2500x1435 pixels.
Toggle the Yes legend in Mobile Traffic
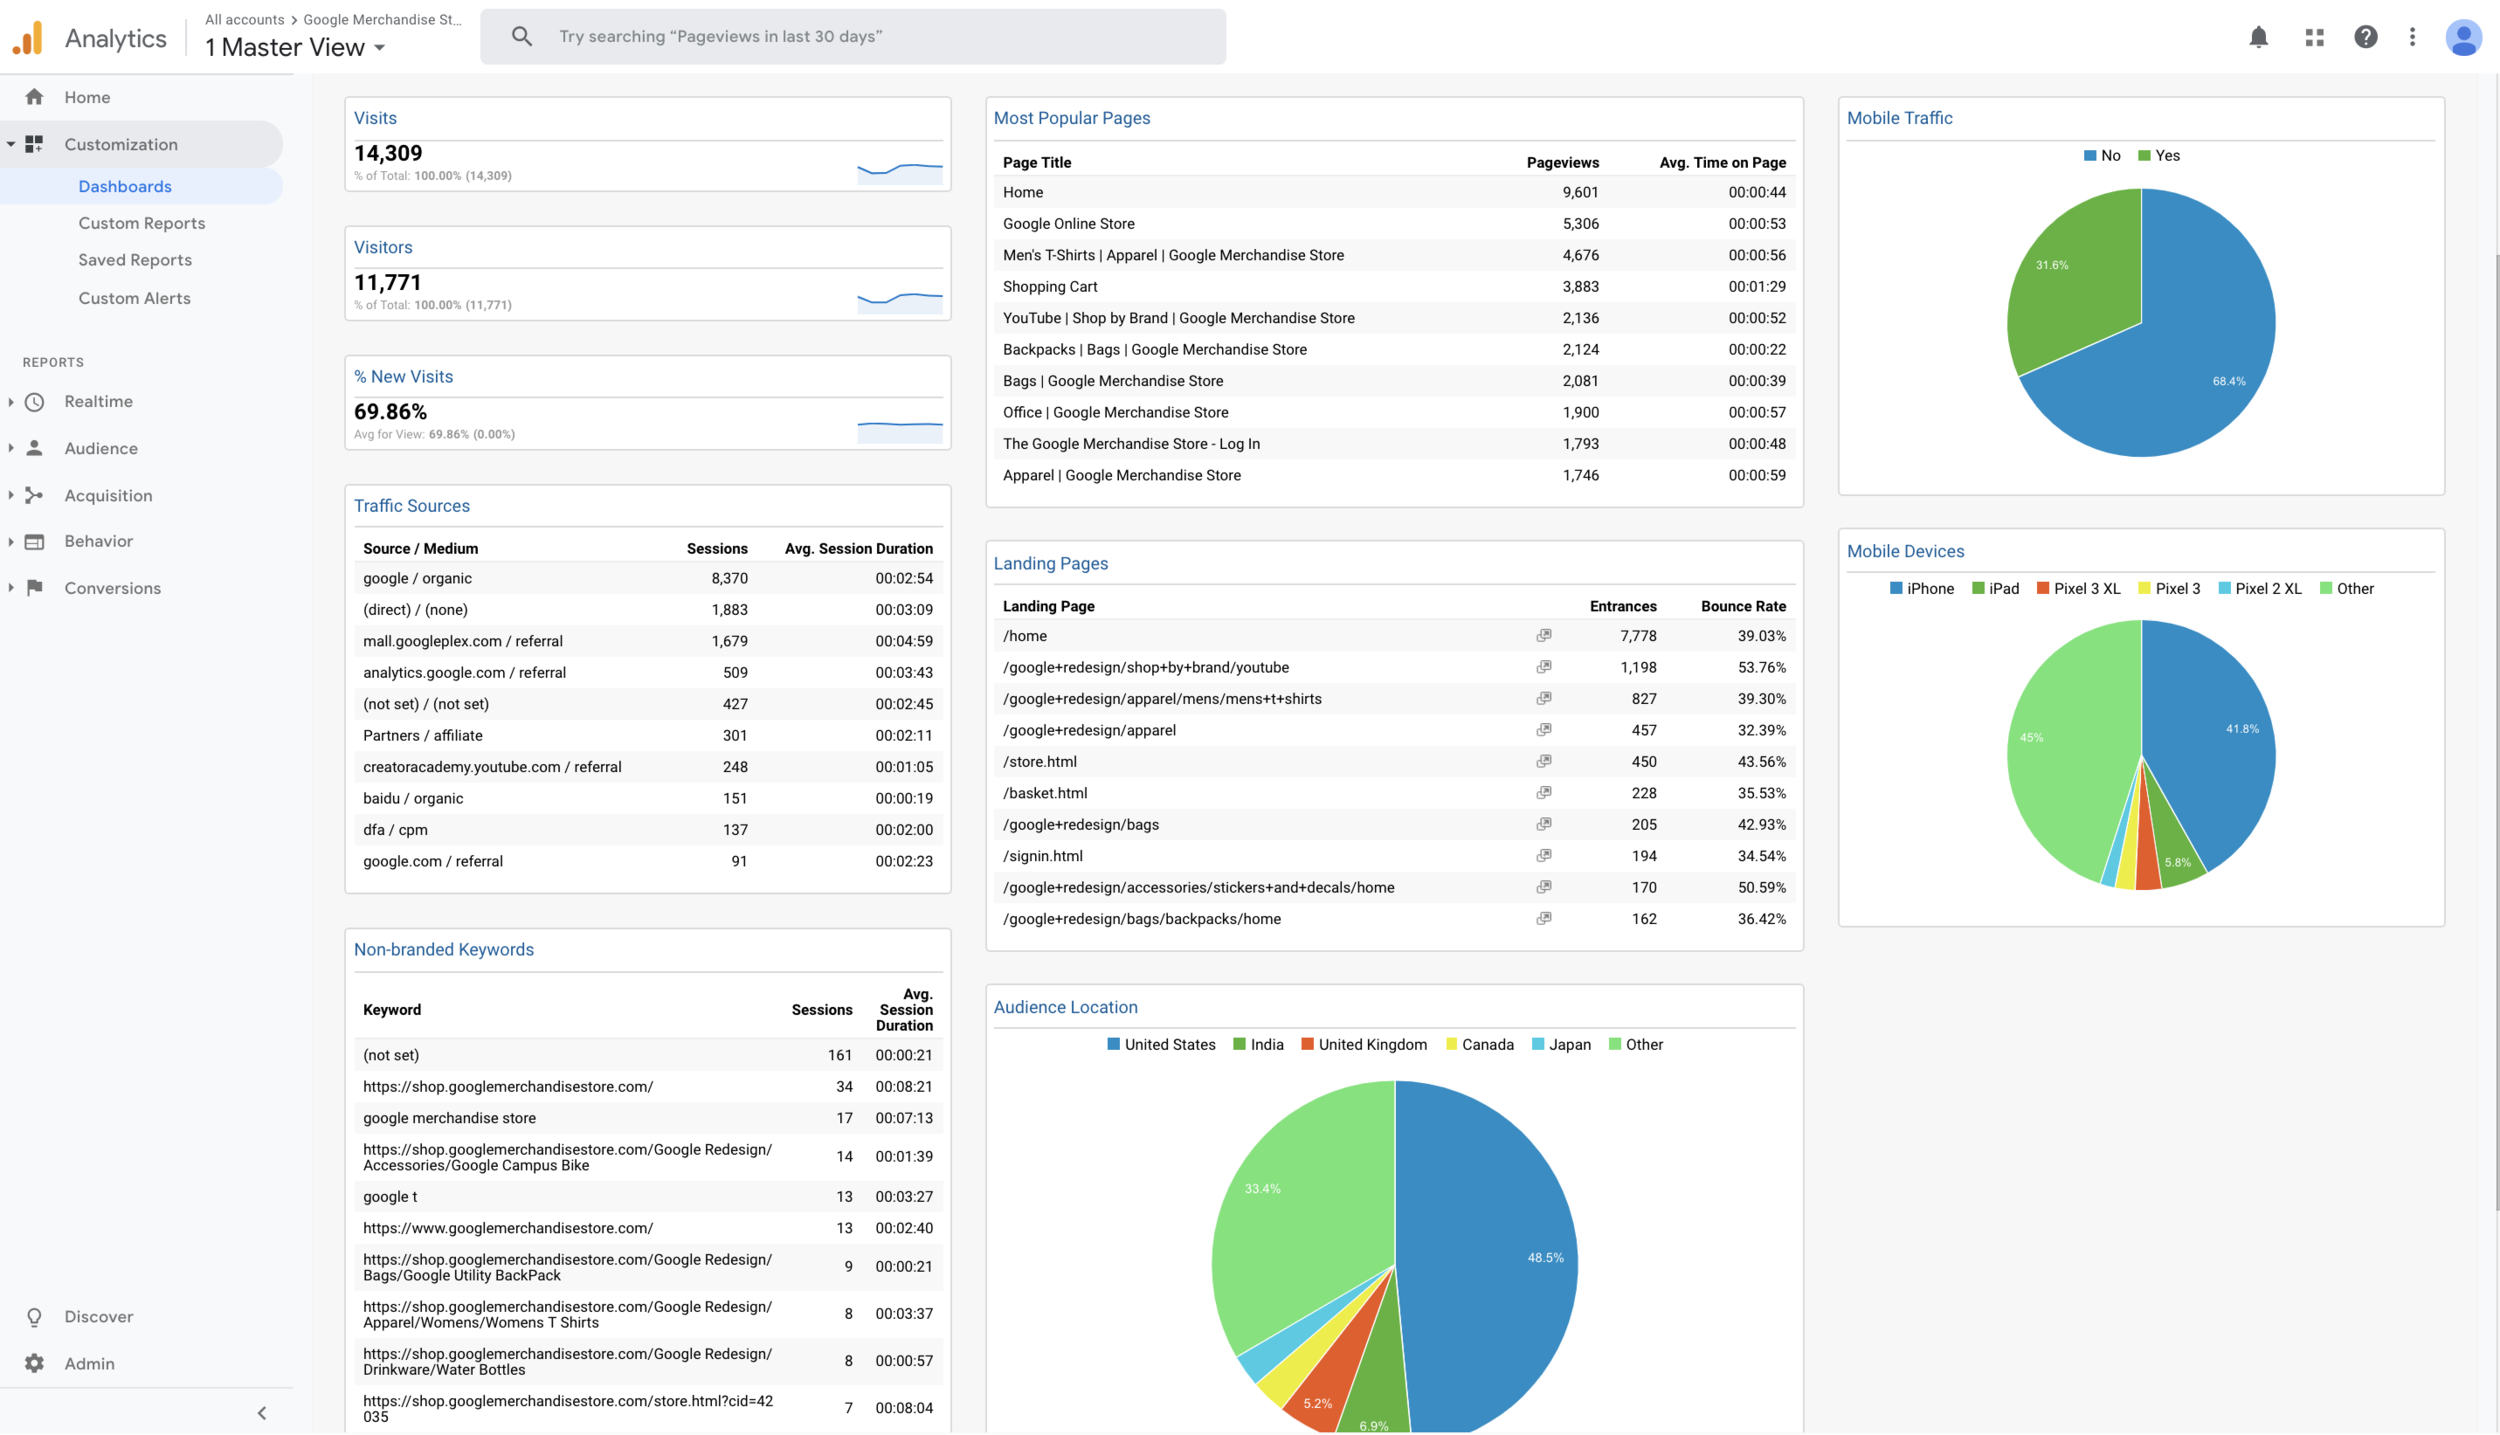pos(2158,155)
